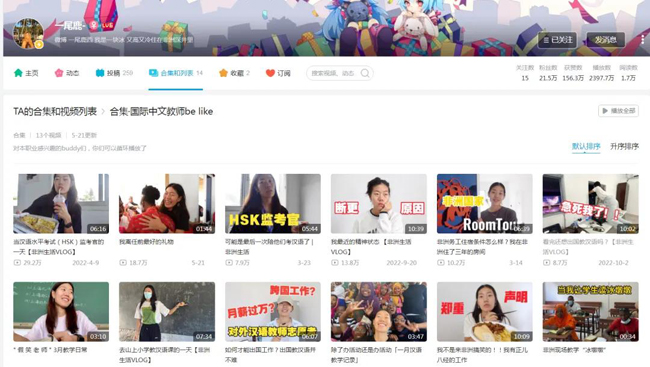650x367 pixels.
Task: Click TA的合集和视频列表 breadcrumb link
Action: pyautogui.click(x=55, y=111)
